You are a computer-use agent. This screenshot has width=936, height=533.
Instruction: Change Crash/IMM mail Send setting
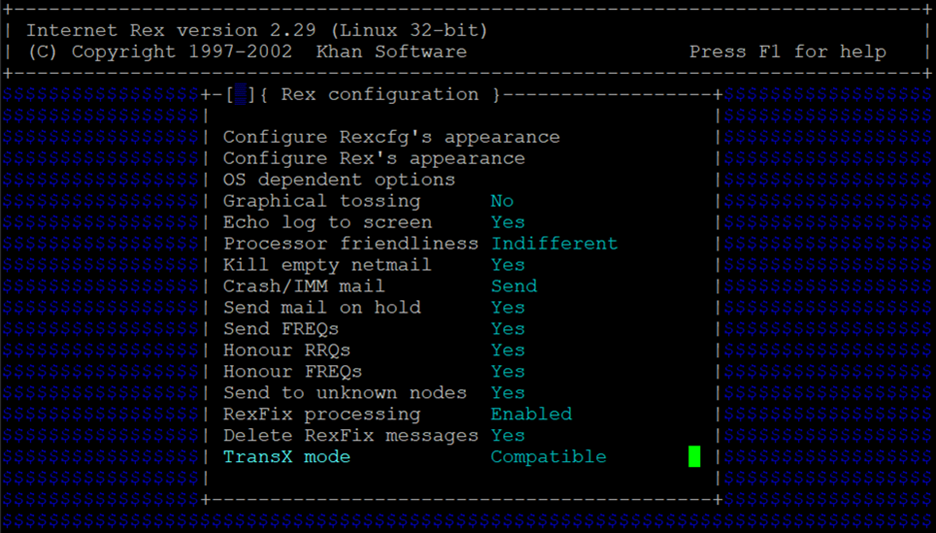514,286
